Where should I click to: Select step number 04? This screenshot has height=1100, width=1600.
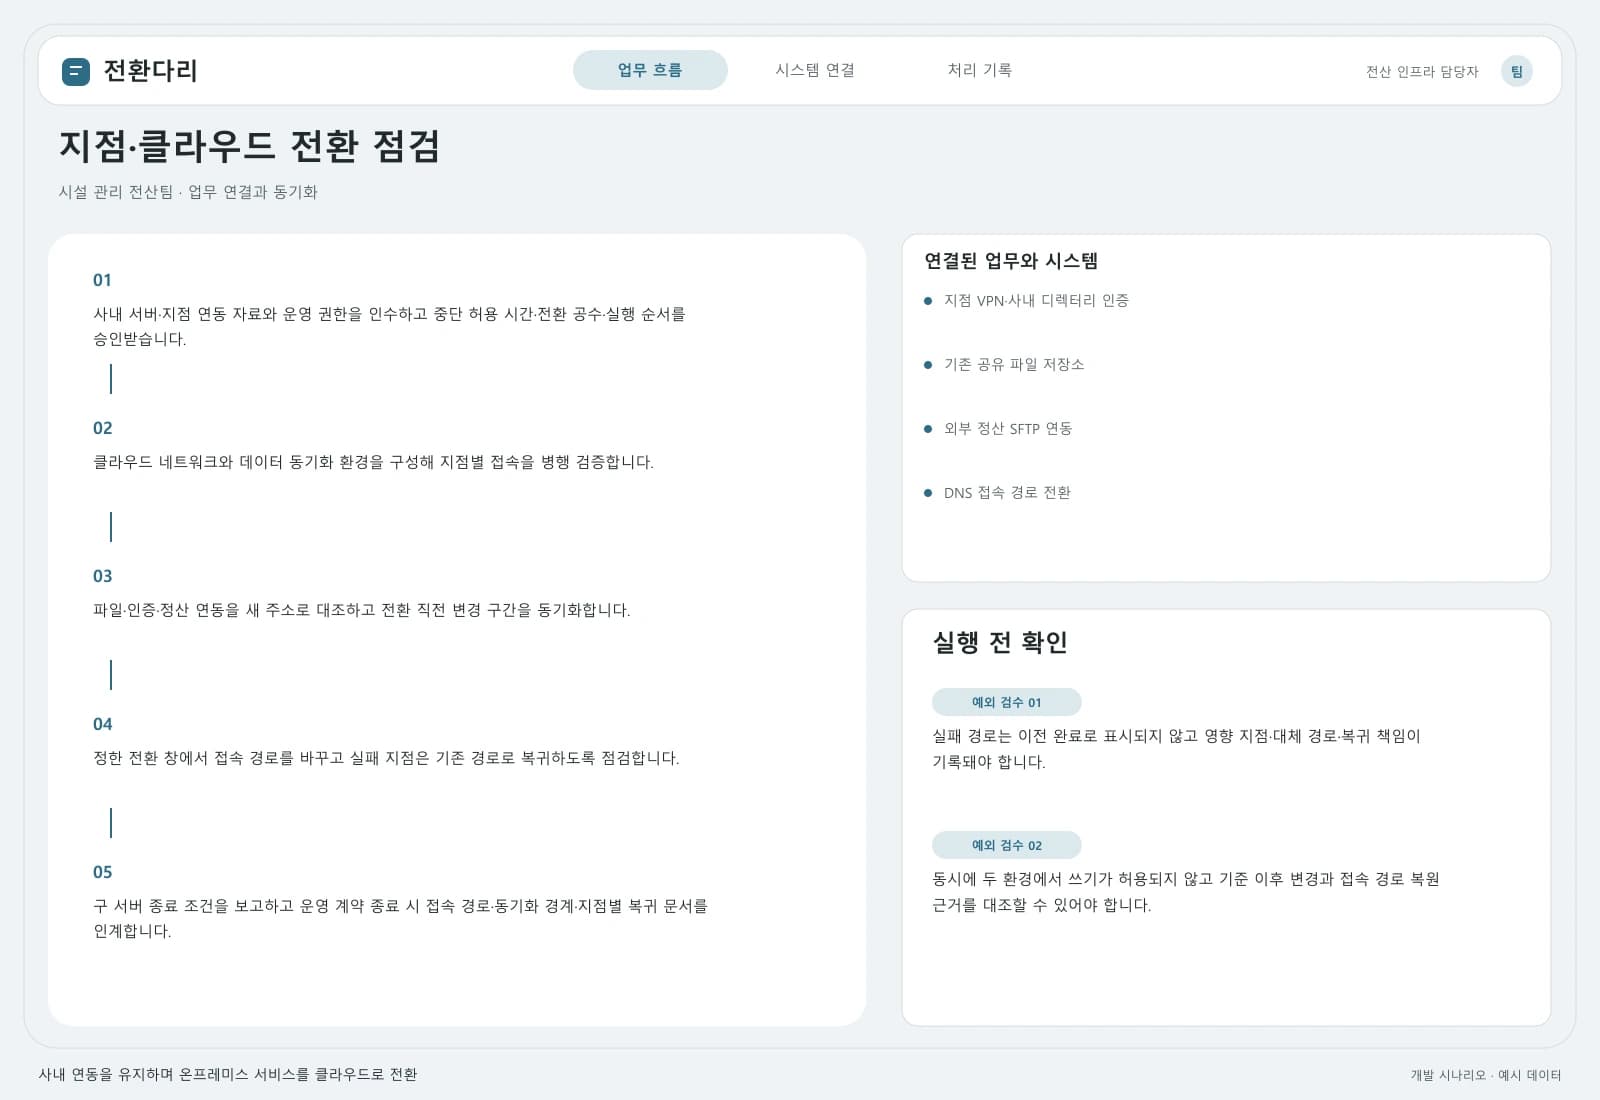pyautogui.click(x=102, y=724)
